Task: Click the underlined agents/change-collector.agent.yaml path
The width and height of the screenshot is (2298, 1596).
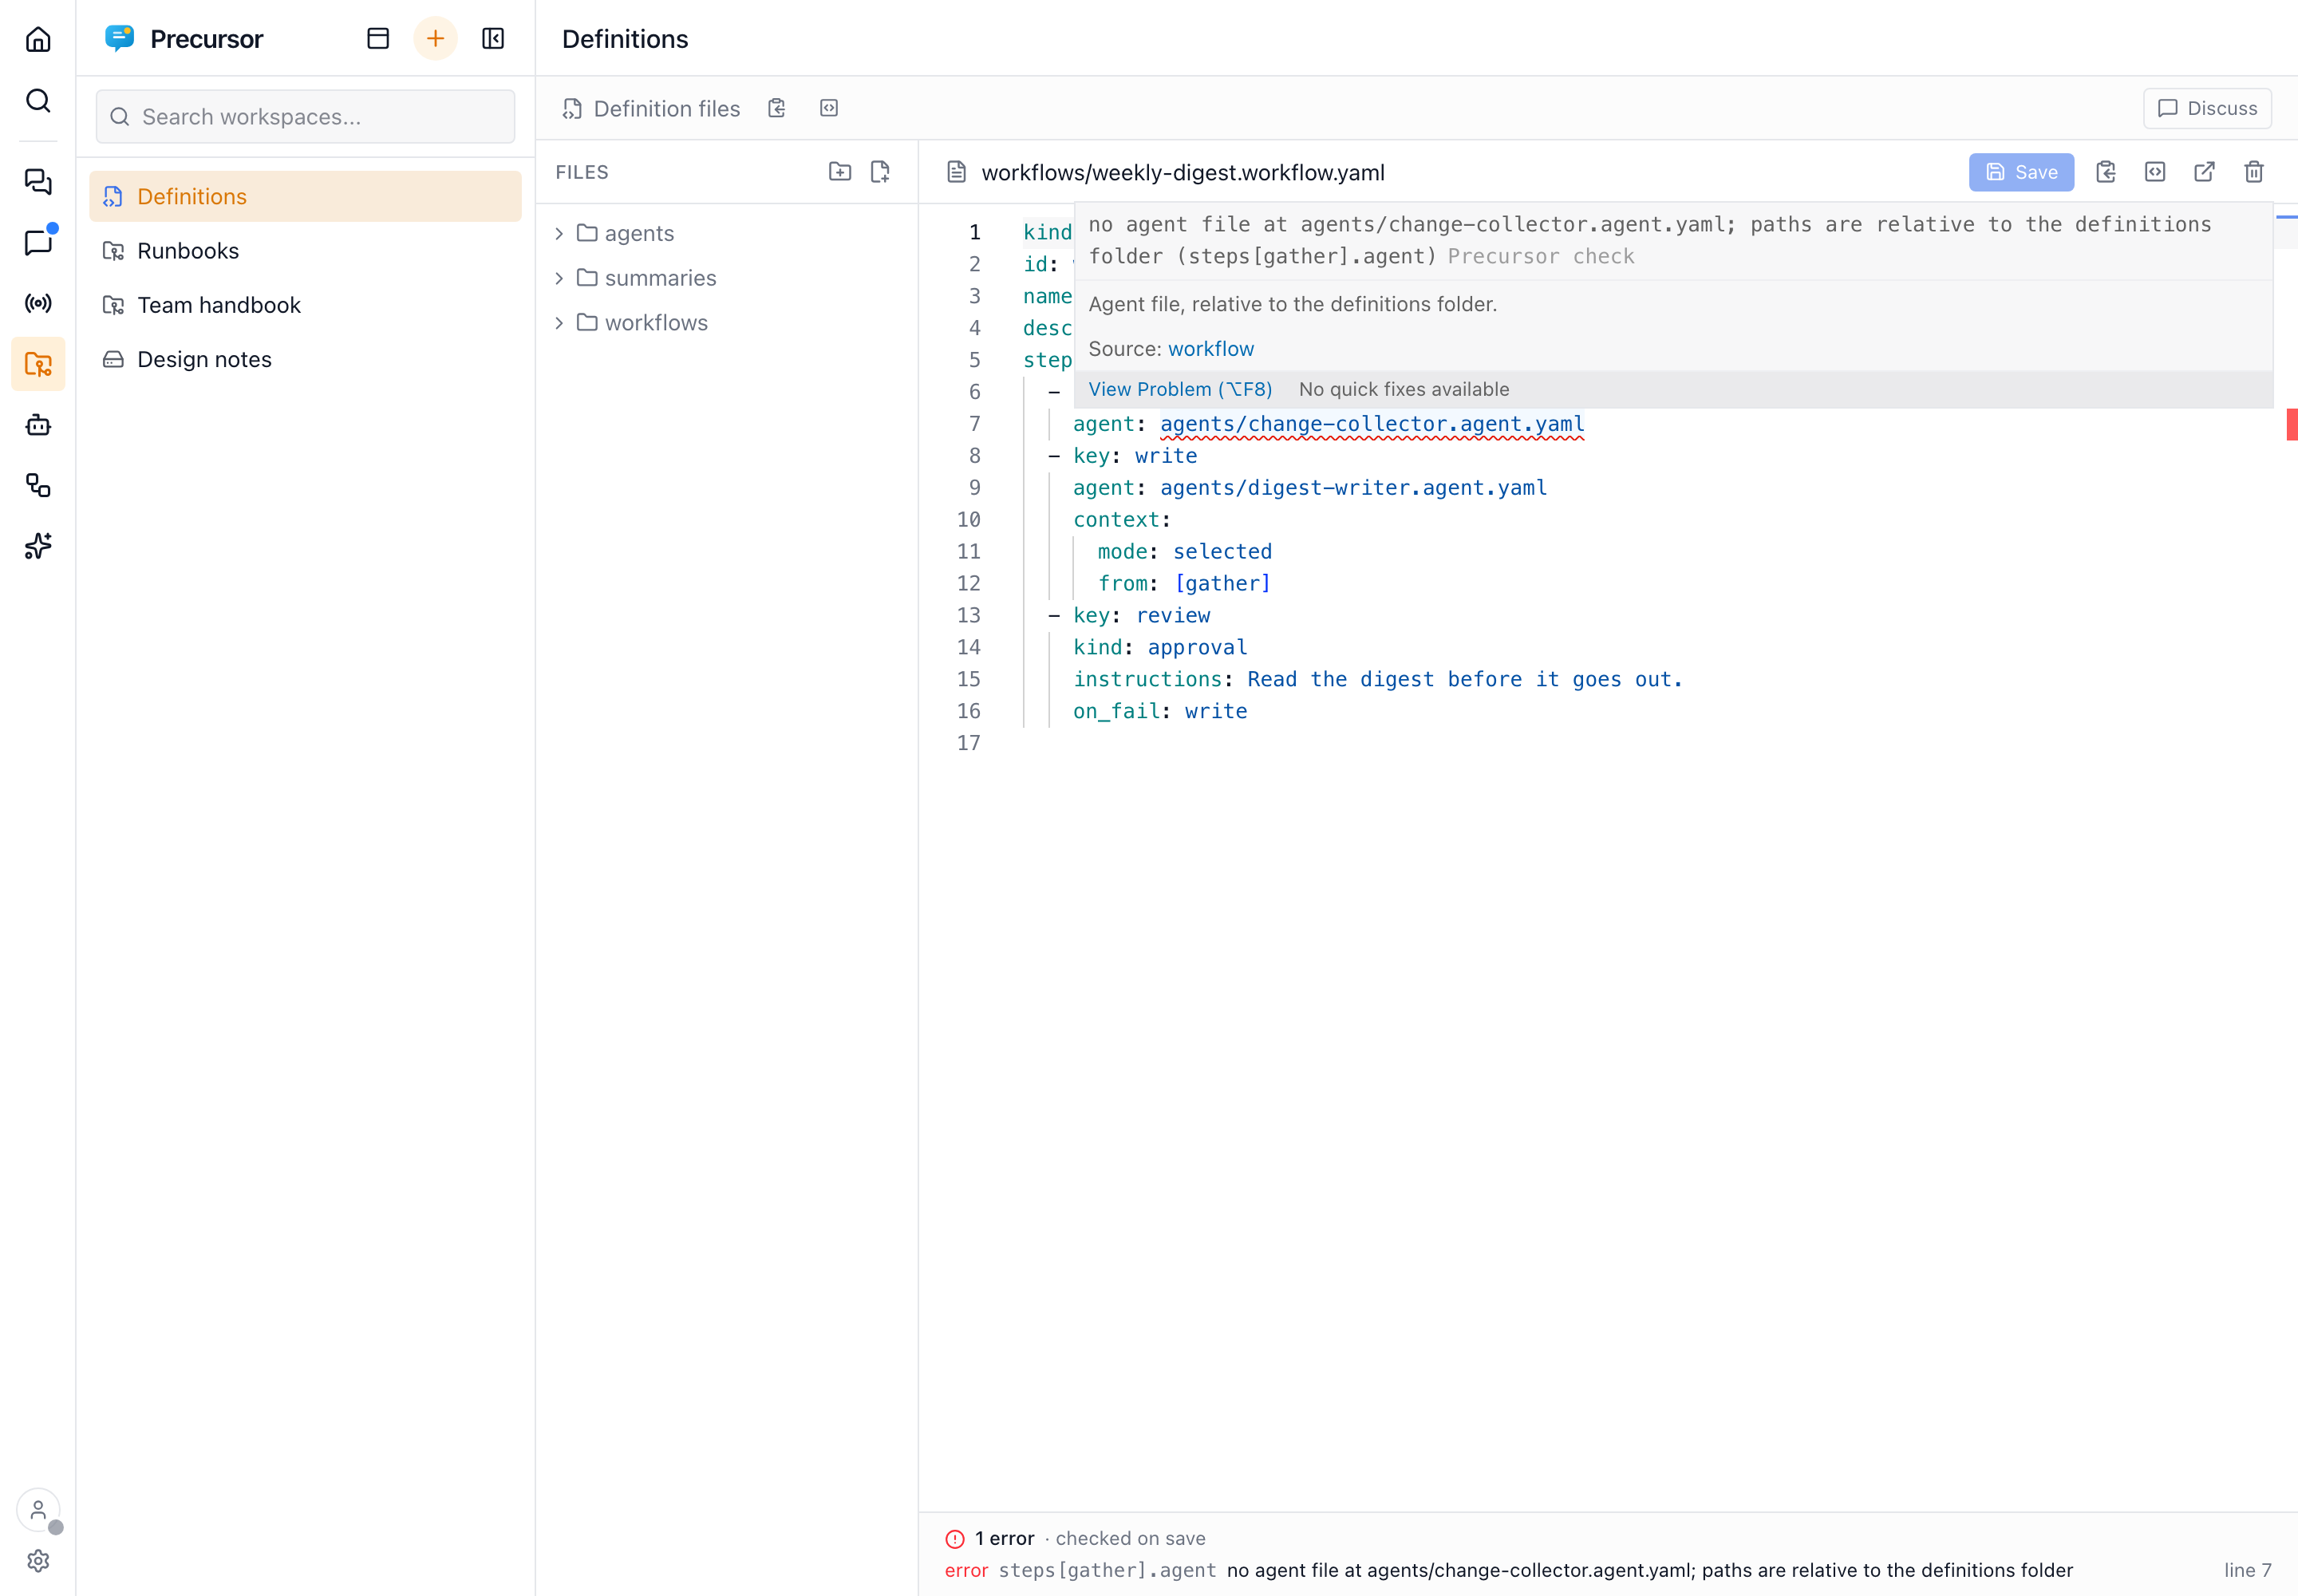Action: click(1372, 424)
